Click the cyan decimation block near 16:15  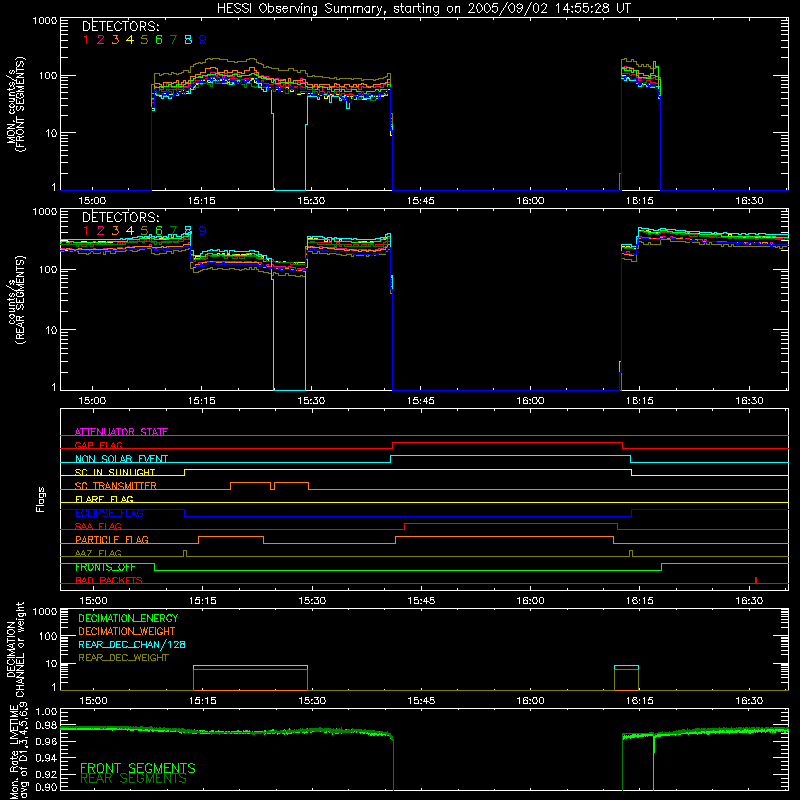coord(627,666)
